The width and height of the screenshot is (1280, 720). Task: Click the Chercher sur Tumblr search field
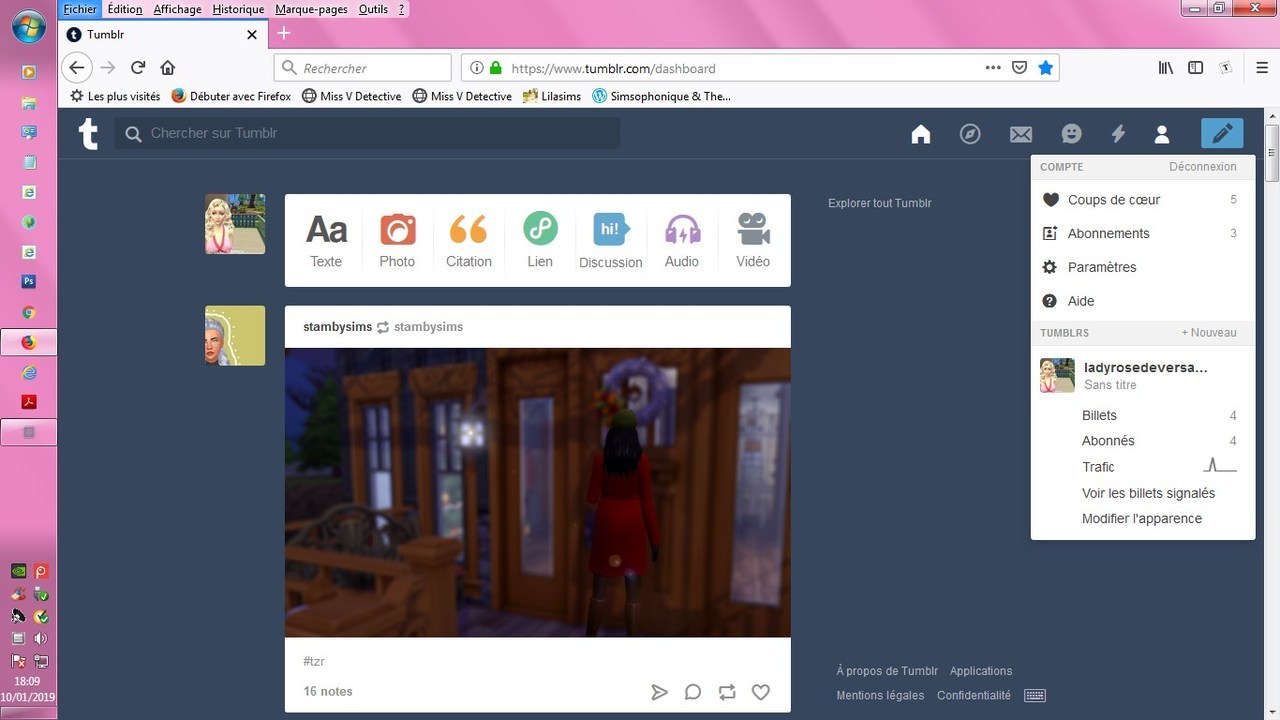[x=380, y=133]
